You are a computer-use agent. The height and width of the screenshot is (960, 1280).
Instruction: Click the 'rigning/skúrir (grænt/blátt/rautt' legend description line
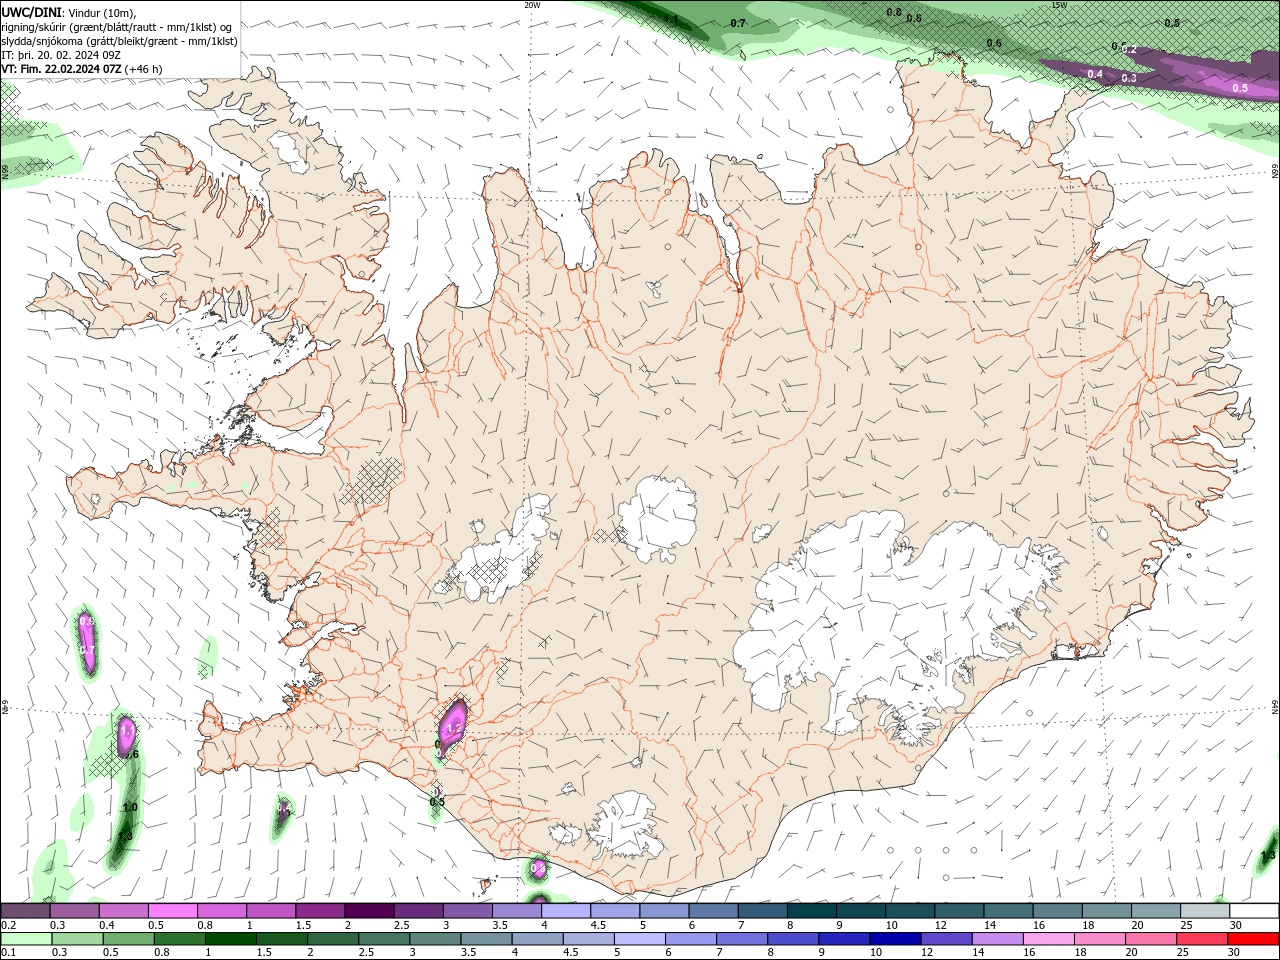pyautogui.click(x=117, y=27)
